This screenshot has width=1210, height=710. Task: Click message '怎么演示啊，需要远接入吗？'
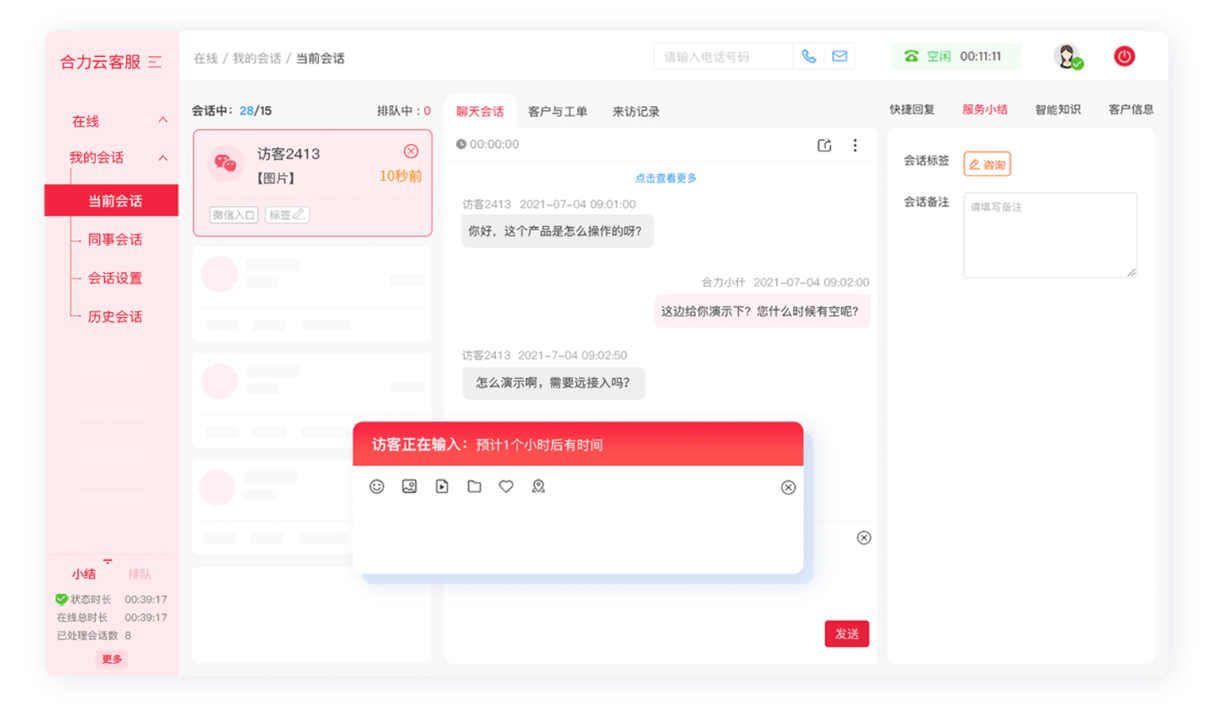point(554,382)
